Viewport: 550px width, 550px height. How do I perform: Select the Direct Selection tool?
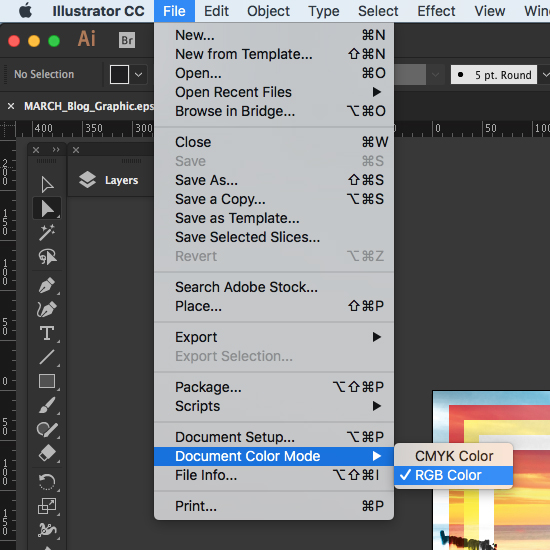point(47,208)
